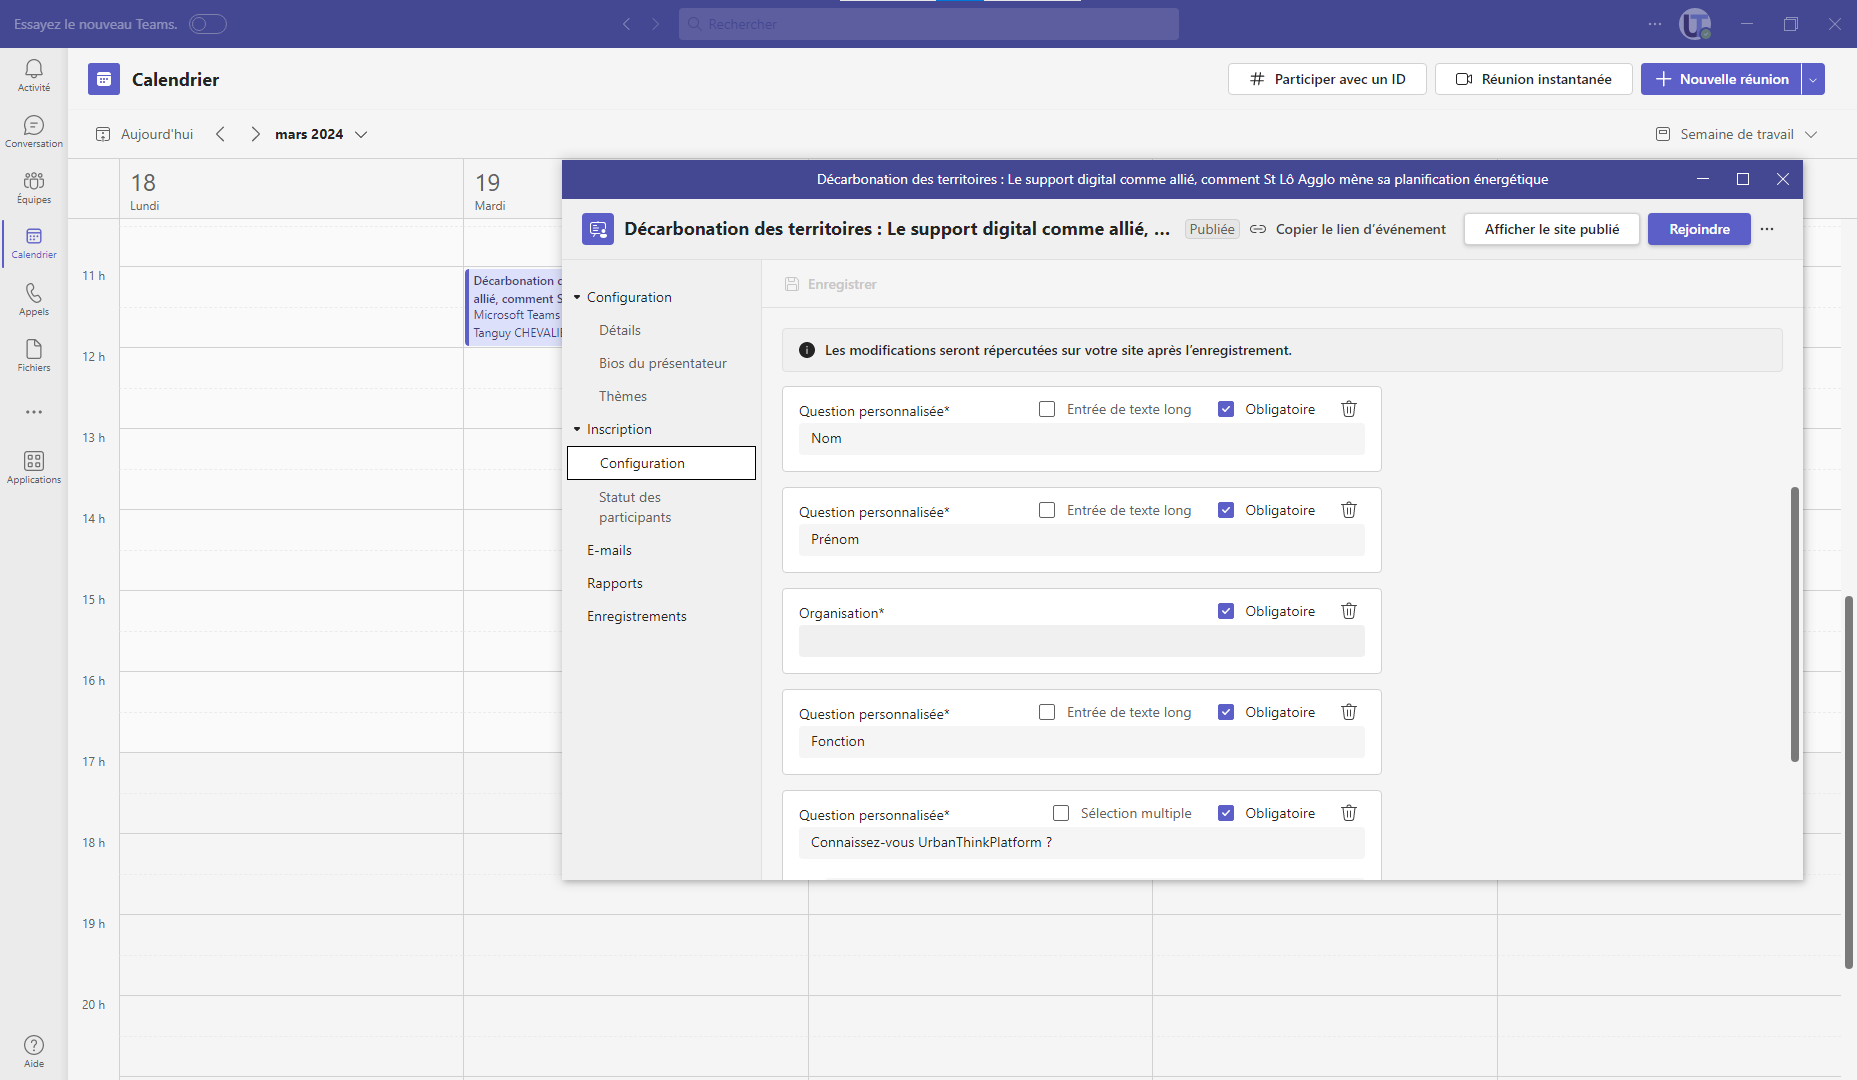Viewport: 1857px width, 1080px height.
Task: Click the Rejoindre button
Action: [x=1699, y=229]
